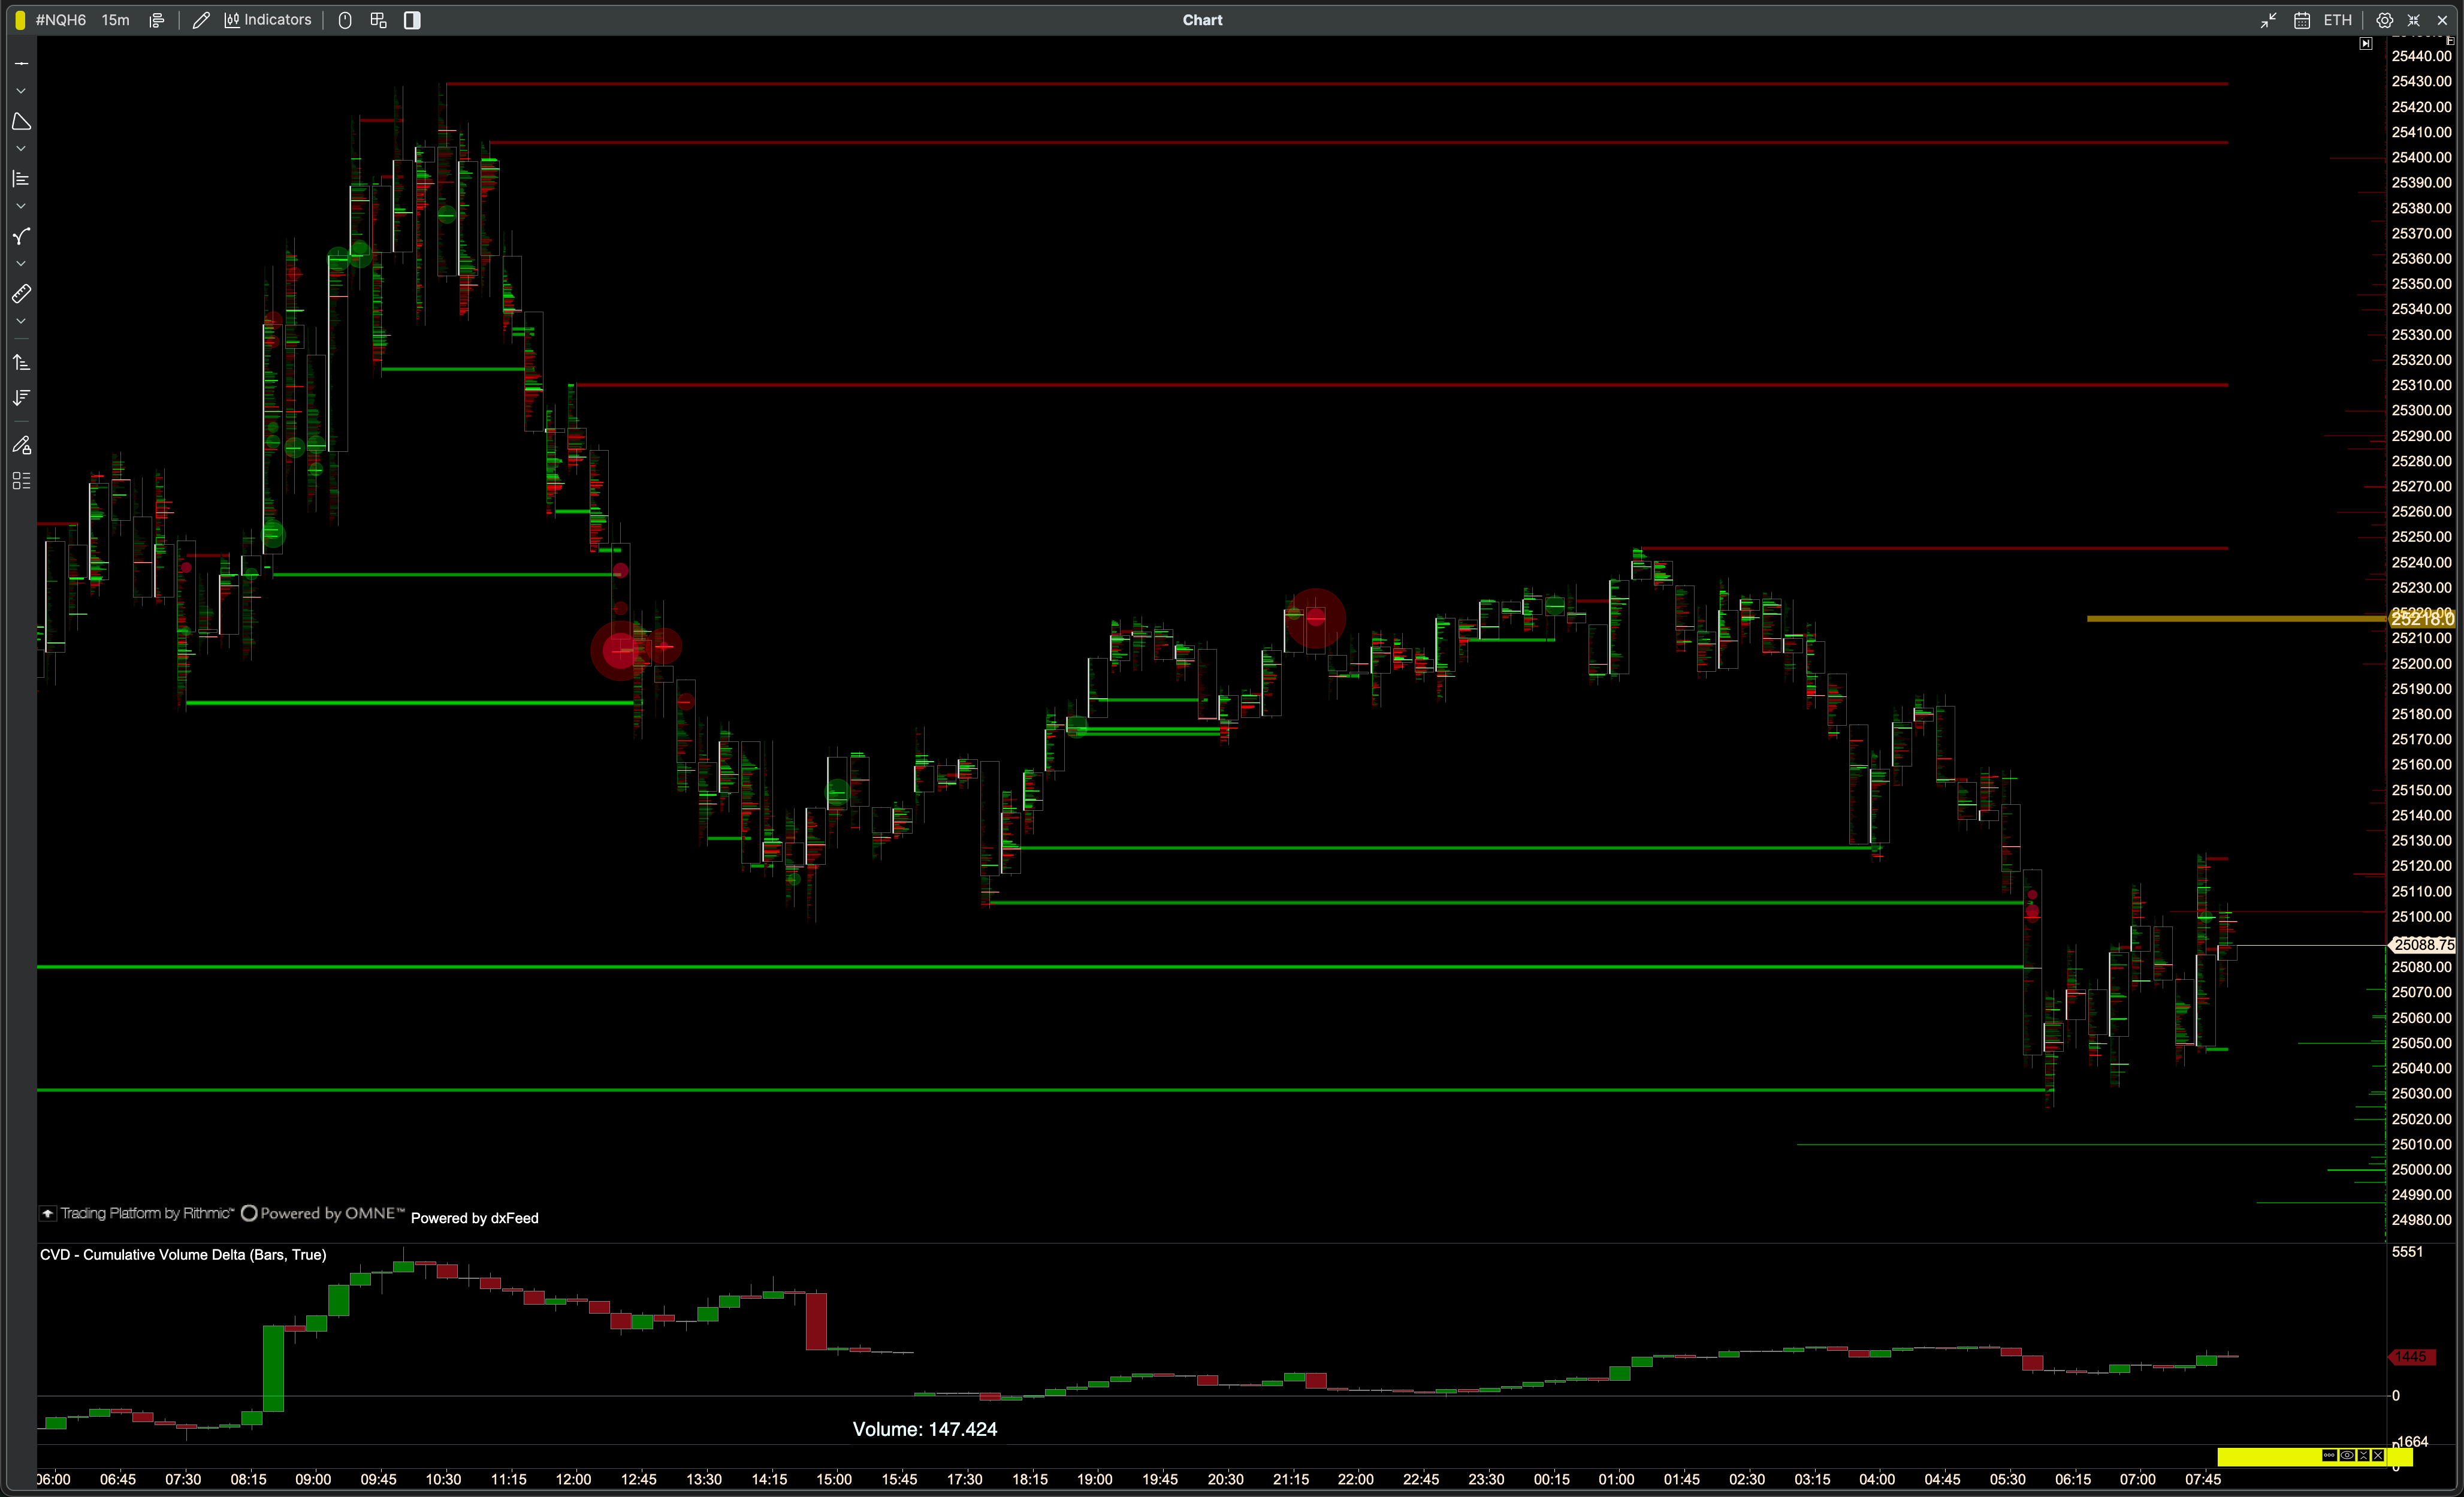Screen dimensions: 2464x1497
Task: Click the #NQH6 symbol name
Action: pyautogui.click(x=61, y=20)
